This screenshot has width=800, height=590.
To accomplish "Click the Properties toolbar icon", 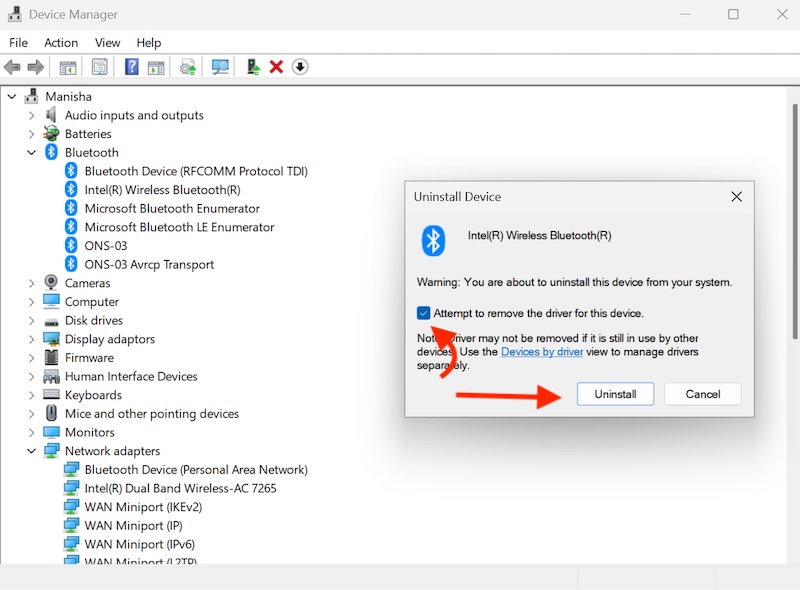I will click(99, 67).
